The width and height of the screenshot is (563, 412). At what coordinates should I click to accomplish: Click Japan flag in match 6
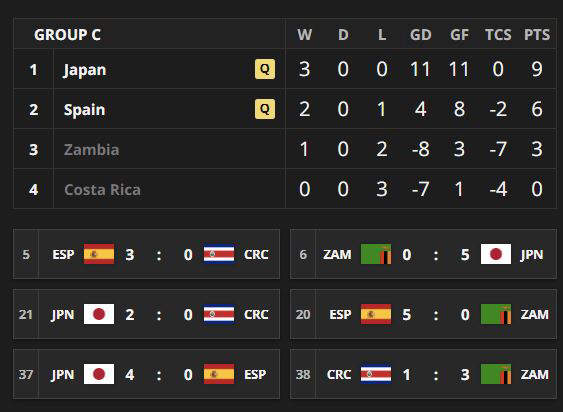pos(496,254)
